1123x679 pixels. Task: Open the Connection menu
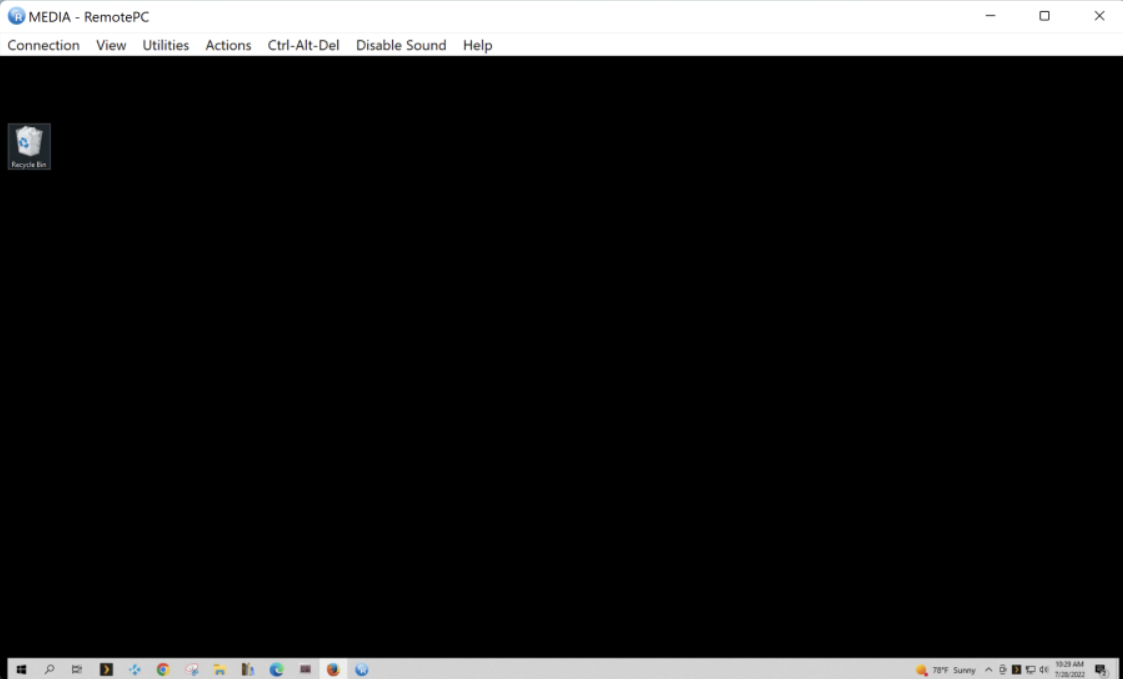pyautogui.click(x=43, y=45)
